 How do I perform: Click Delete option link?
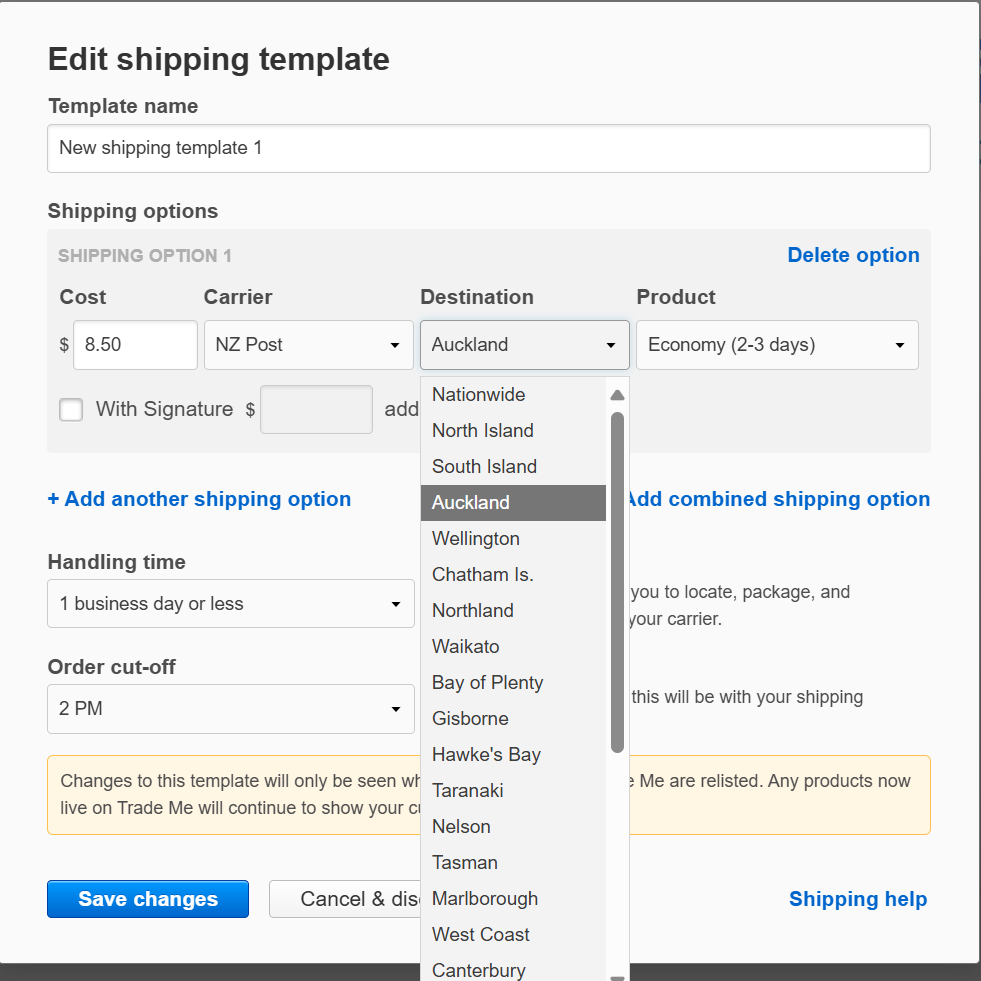point(853,255)
